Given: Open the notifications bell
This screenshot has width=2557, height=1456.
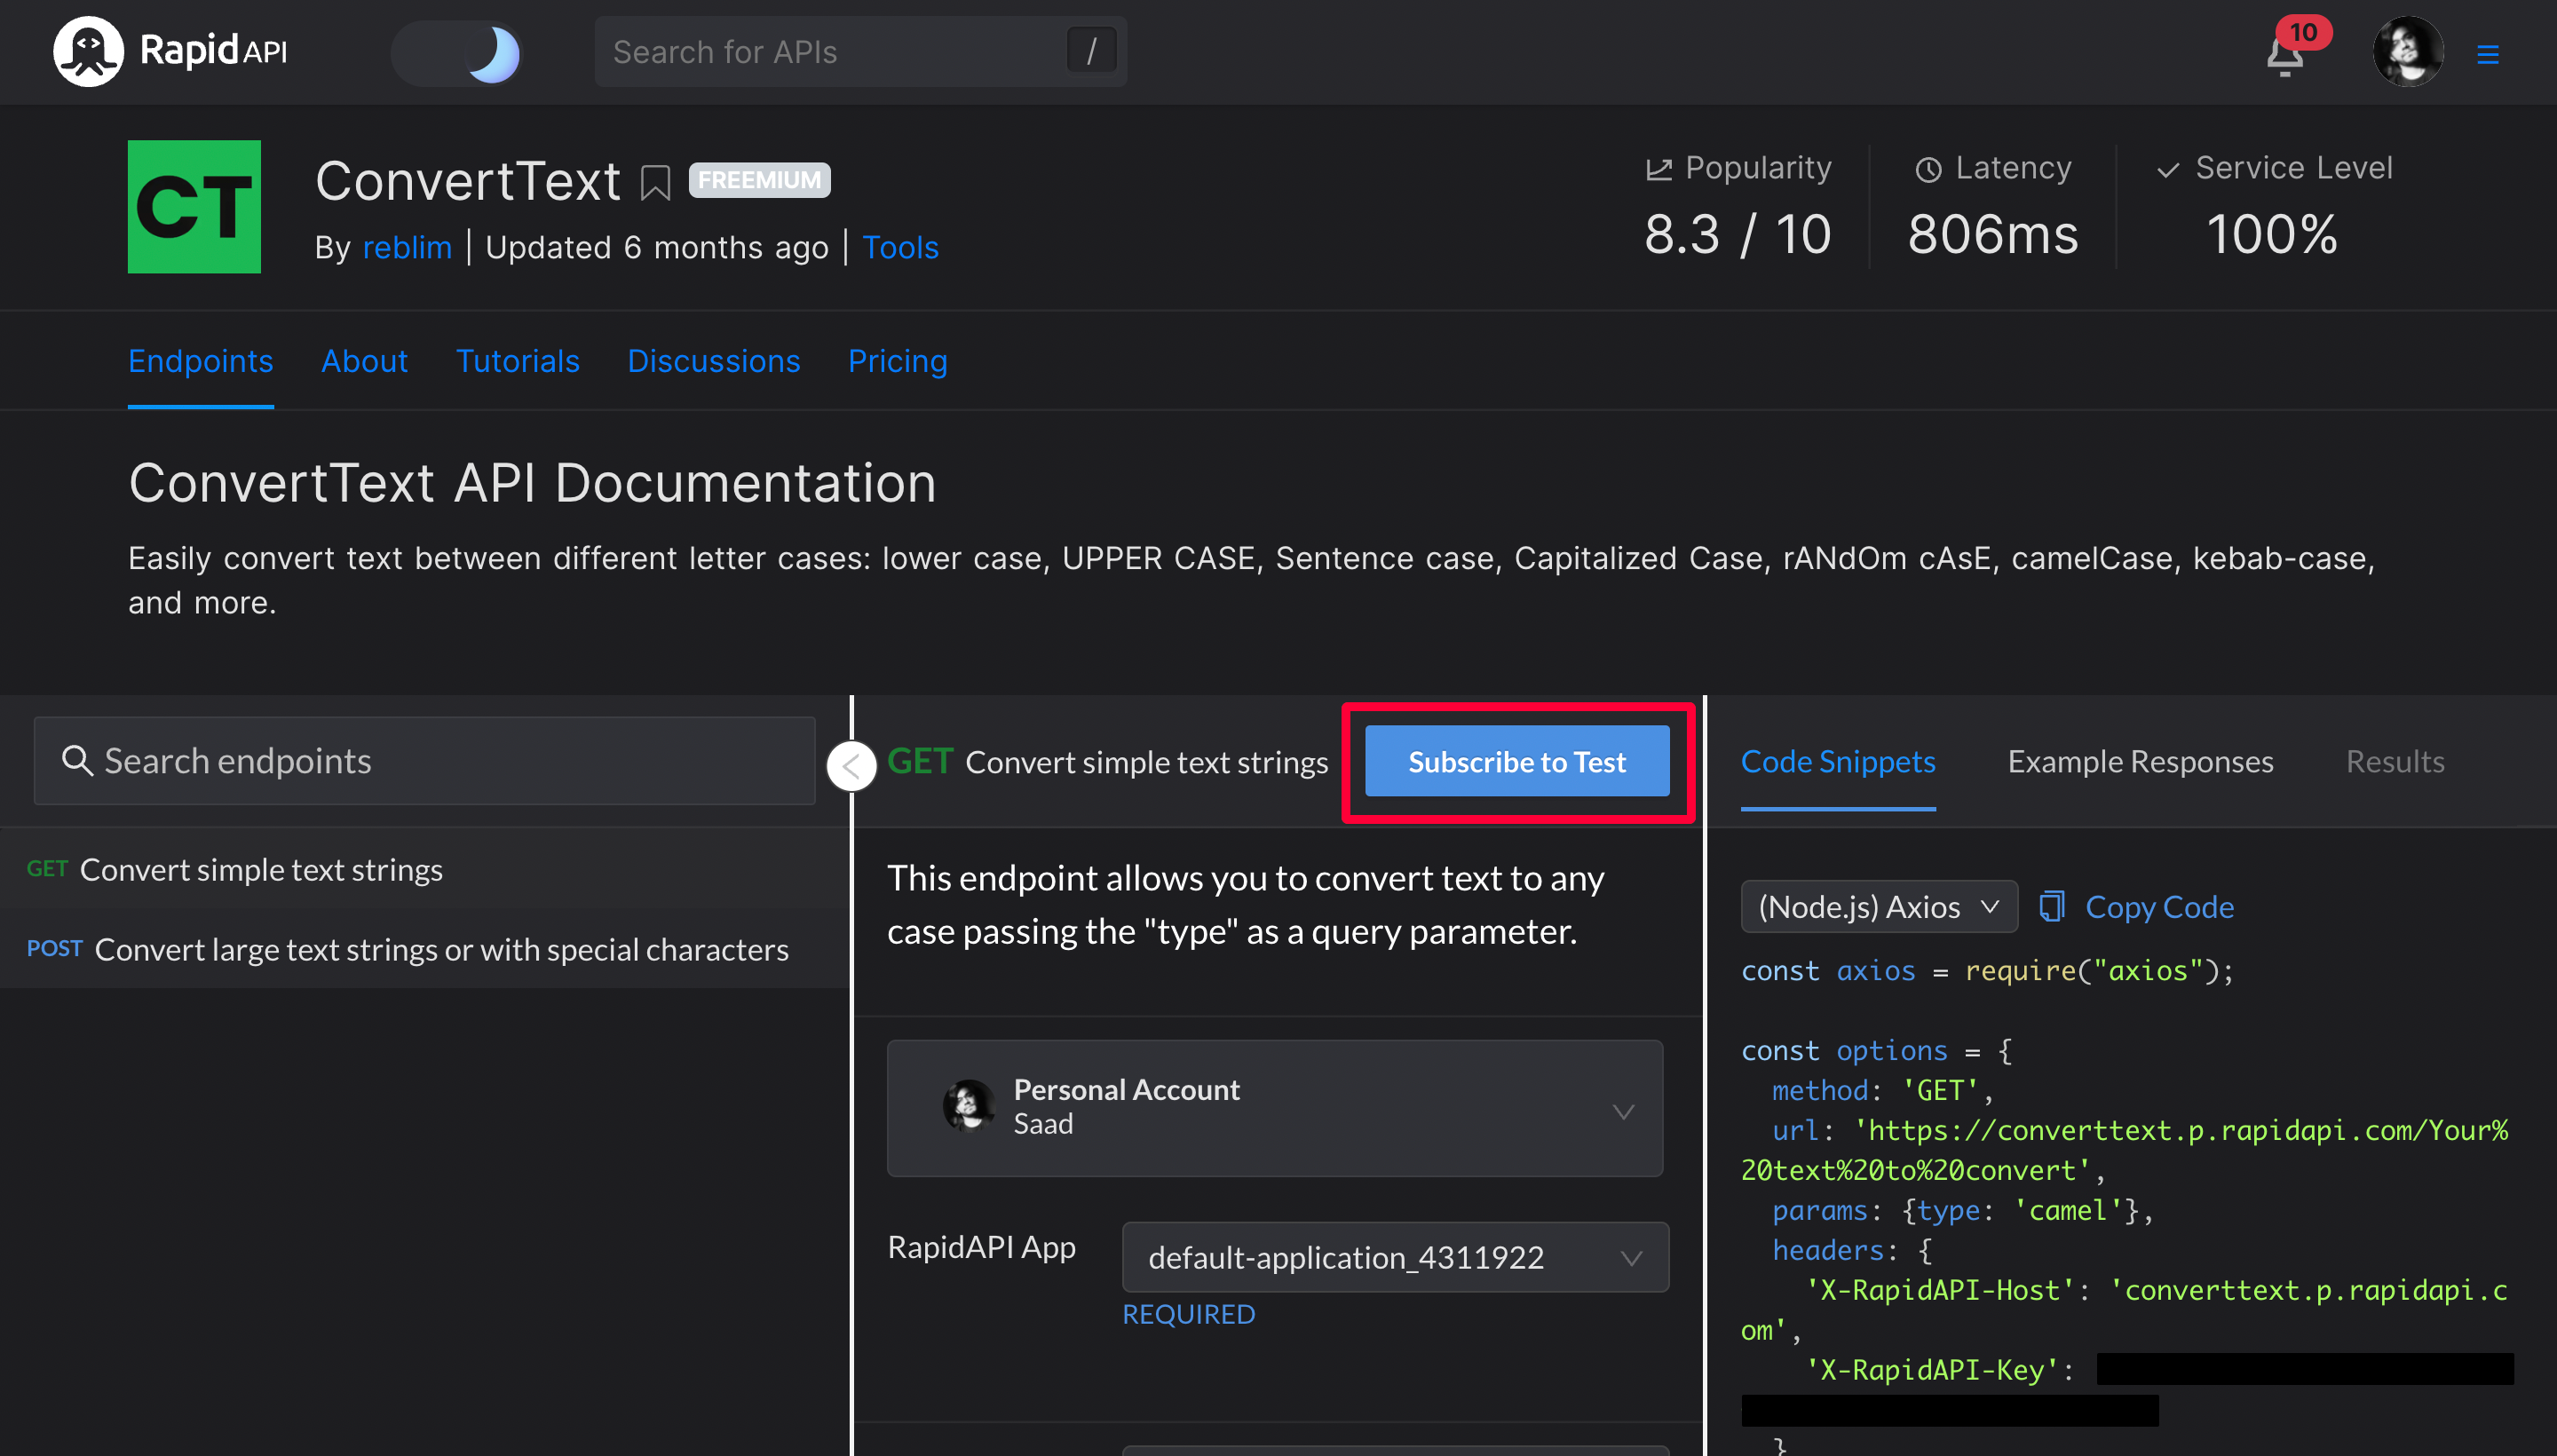Looking at the screenshot, I should (x=2284, y=56).
